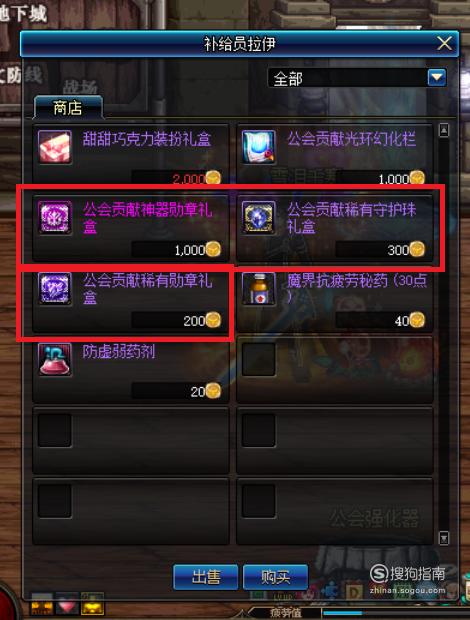470x620 pixels.
Task: Choose the 公会贡献神器勋章礼盒 icon
Action: coord(55,217)
